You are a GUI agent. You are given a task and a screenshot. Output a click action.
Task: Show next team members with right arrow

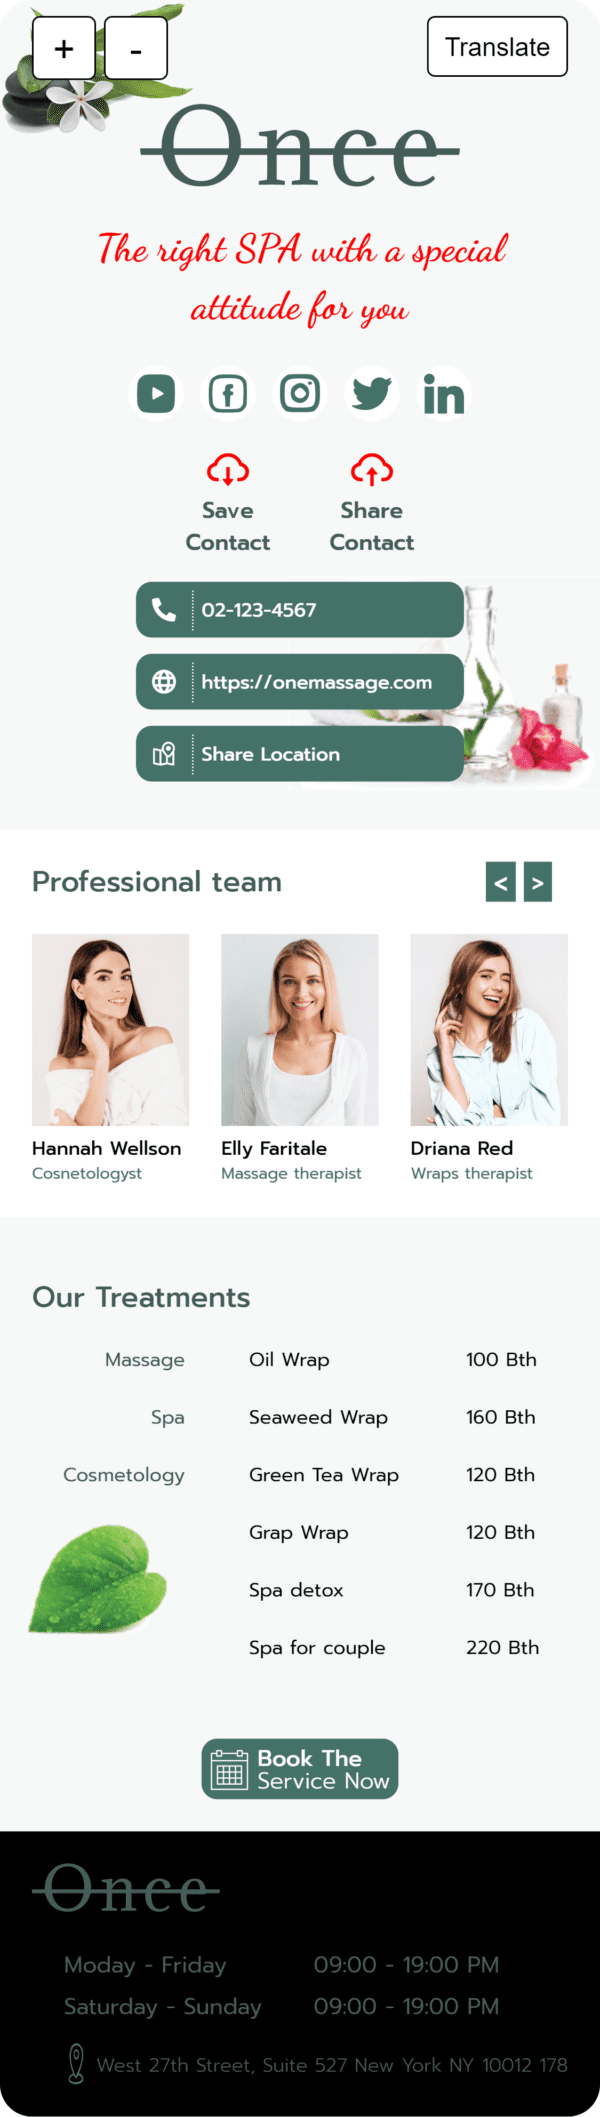pos(538,882)
